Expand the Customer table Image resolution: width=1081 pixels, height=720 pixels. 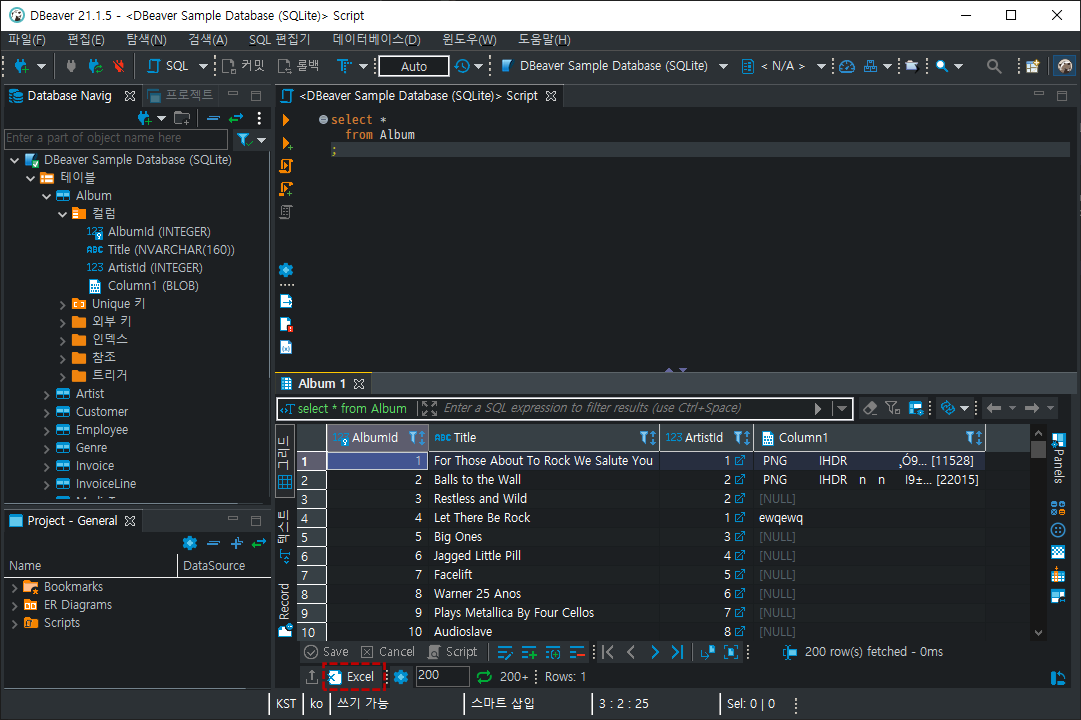[x=46, y=412]
